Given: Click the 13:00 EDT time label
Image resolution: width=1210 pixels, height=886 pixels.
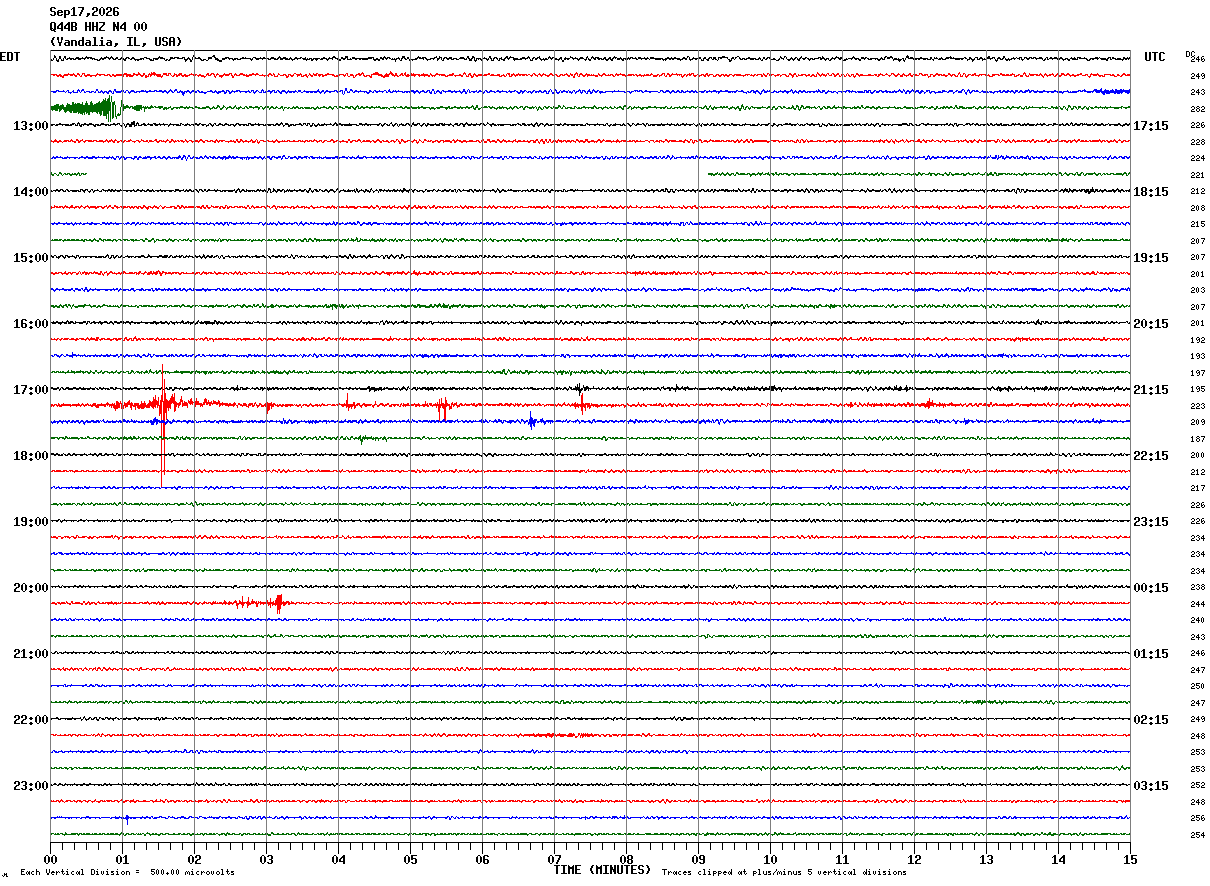Looking at the screenshot, I should point(31,126).
